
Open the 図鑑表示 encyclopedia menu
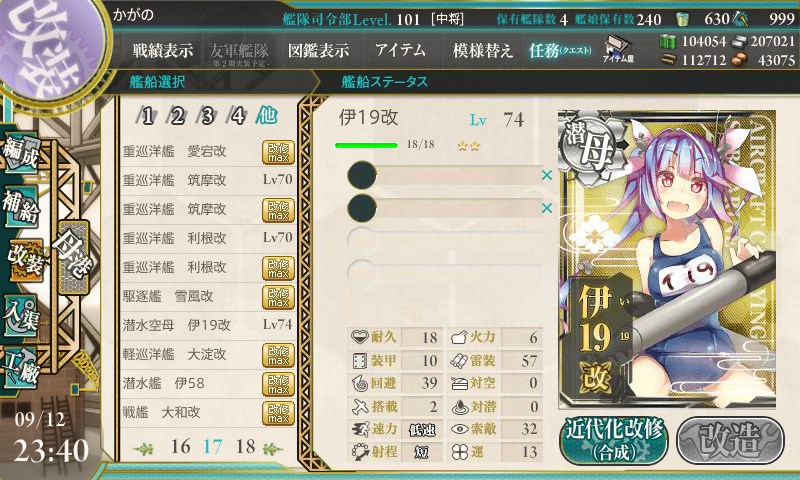[318, 50]
